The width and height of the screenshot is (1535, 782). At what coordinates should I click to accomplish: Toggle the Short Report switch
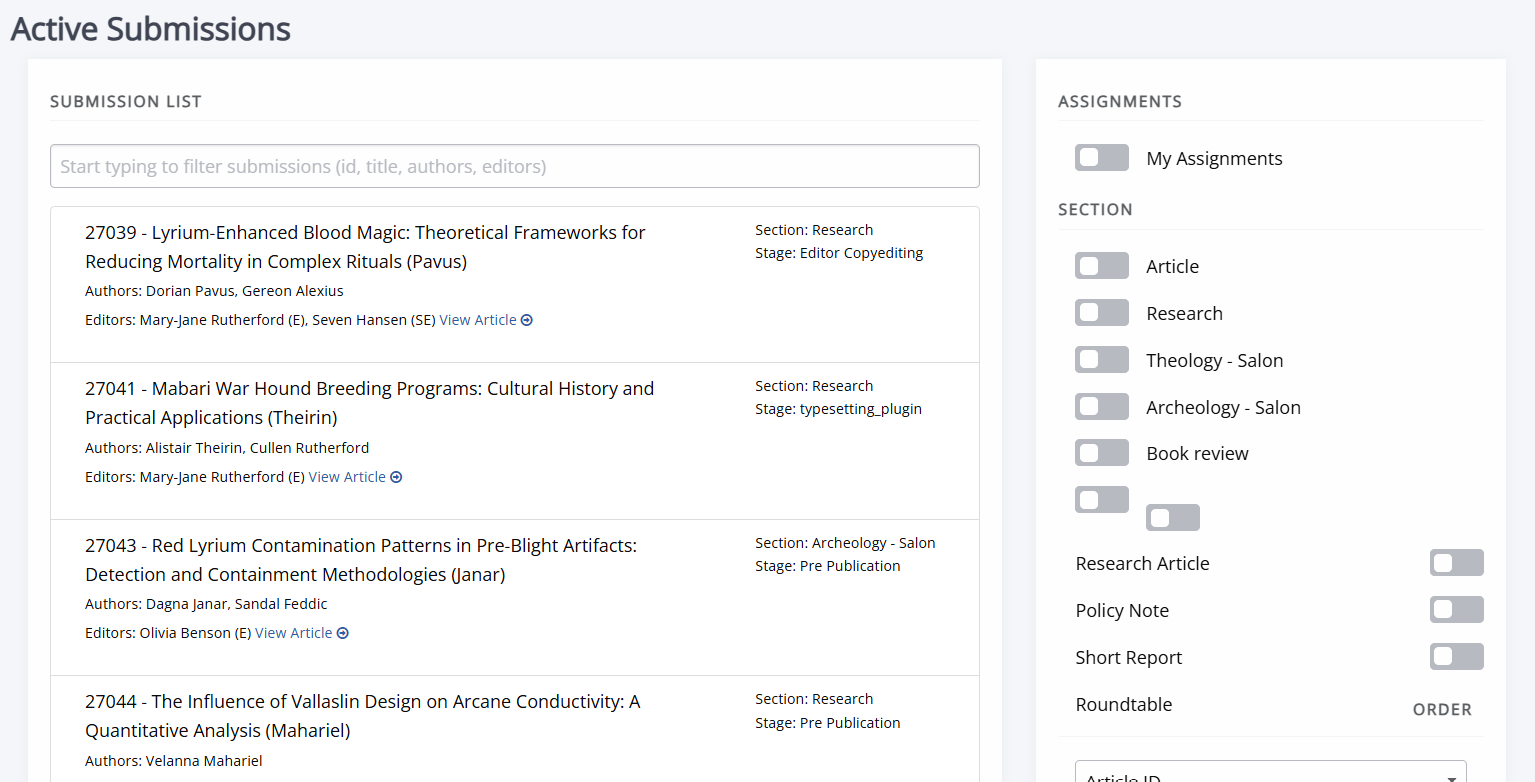(1457, 657)
